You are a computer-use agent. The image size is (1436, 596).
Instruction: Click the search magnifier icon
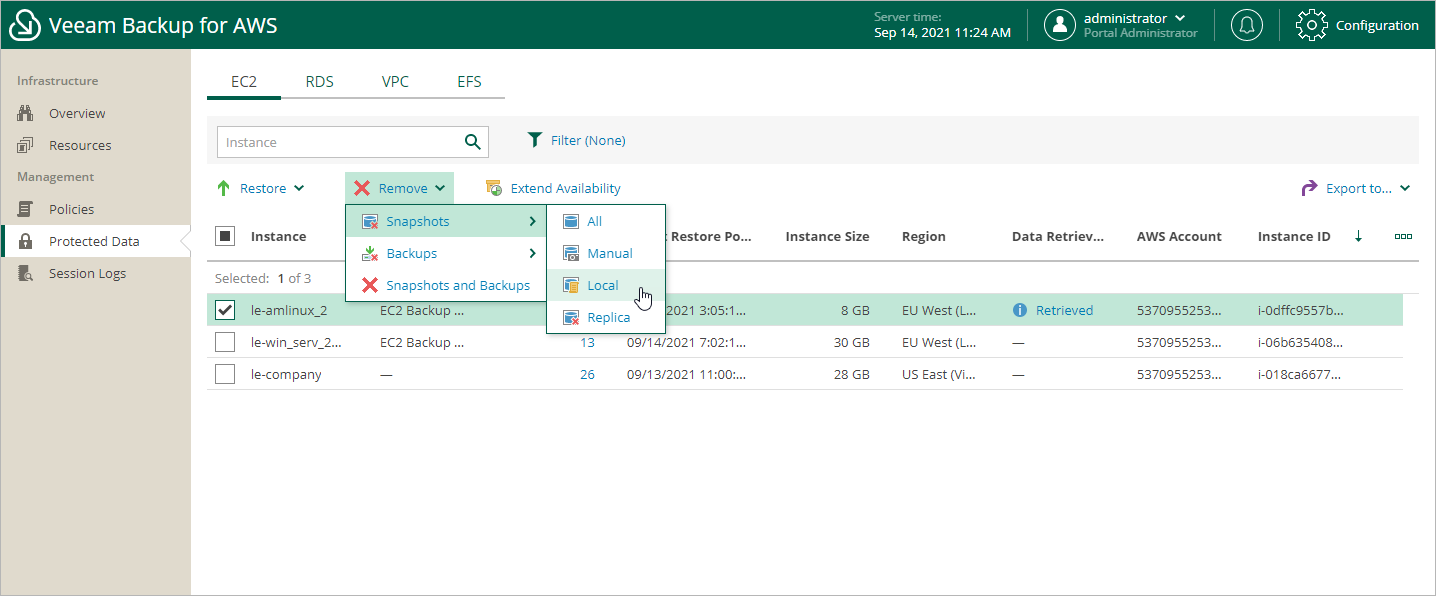(473, 142)
